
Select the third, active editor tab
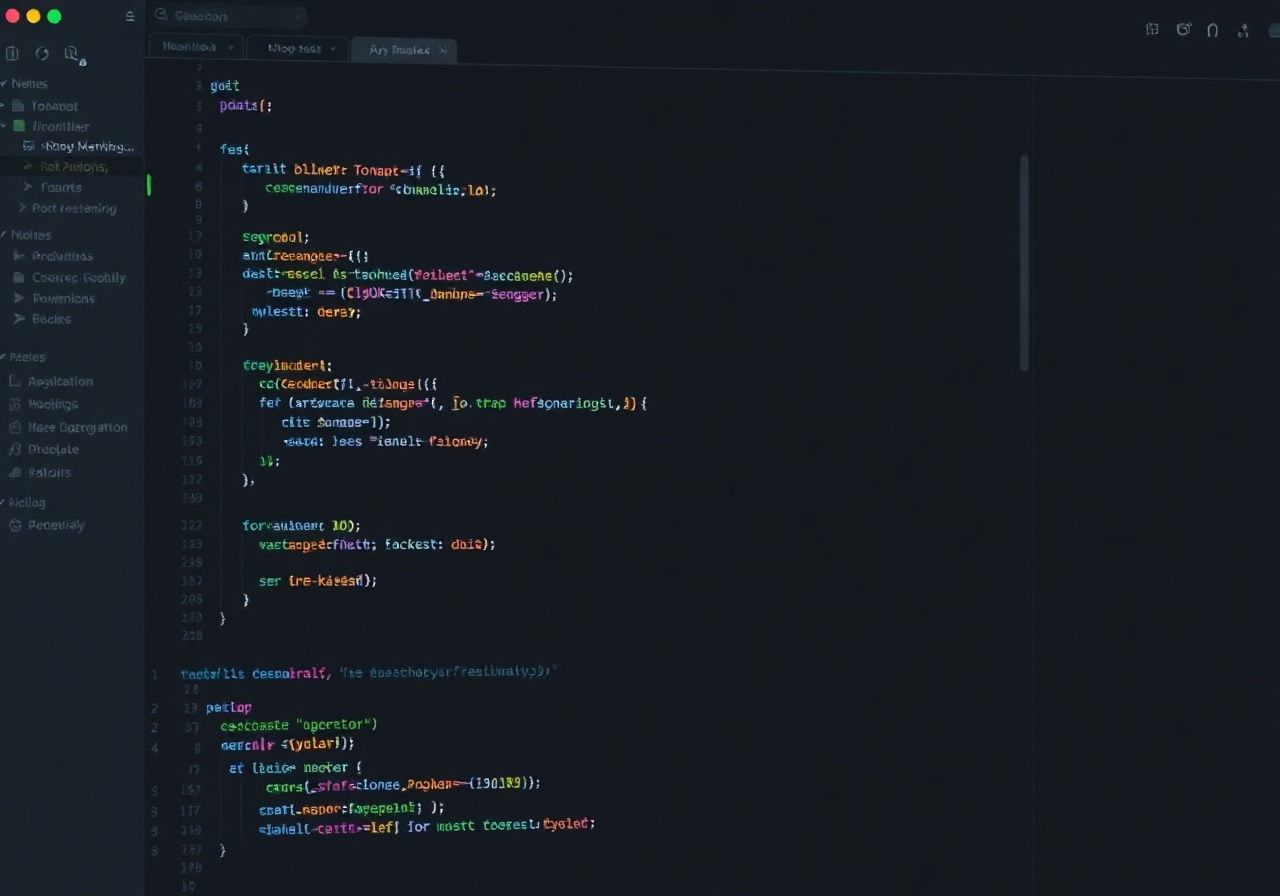click(404, 50)
